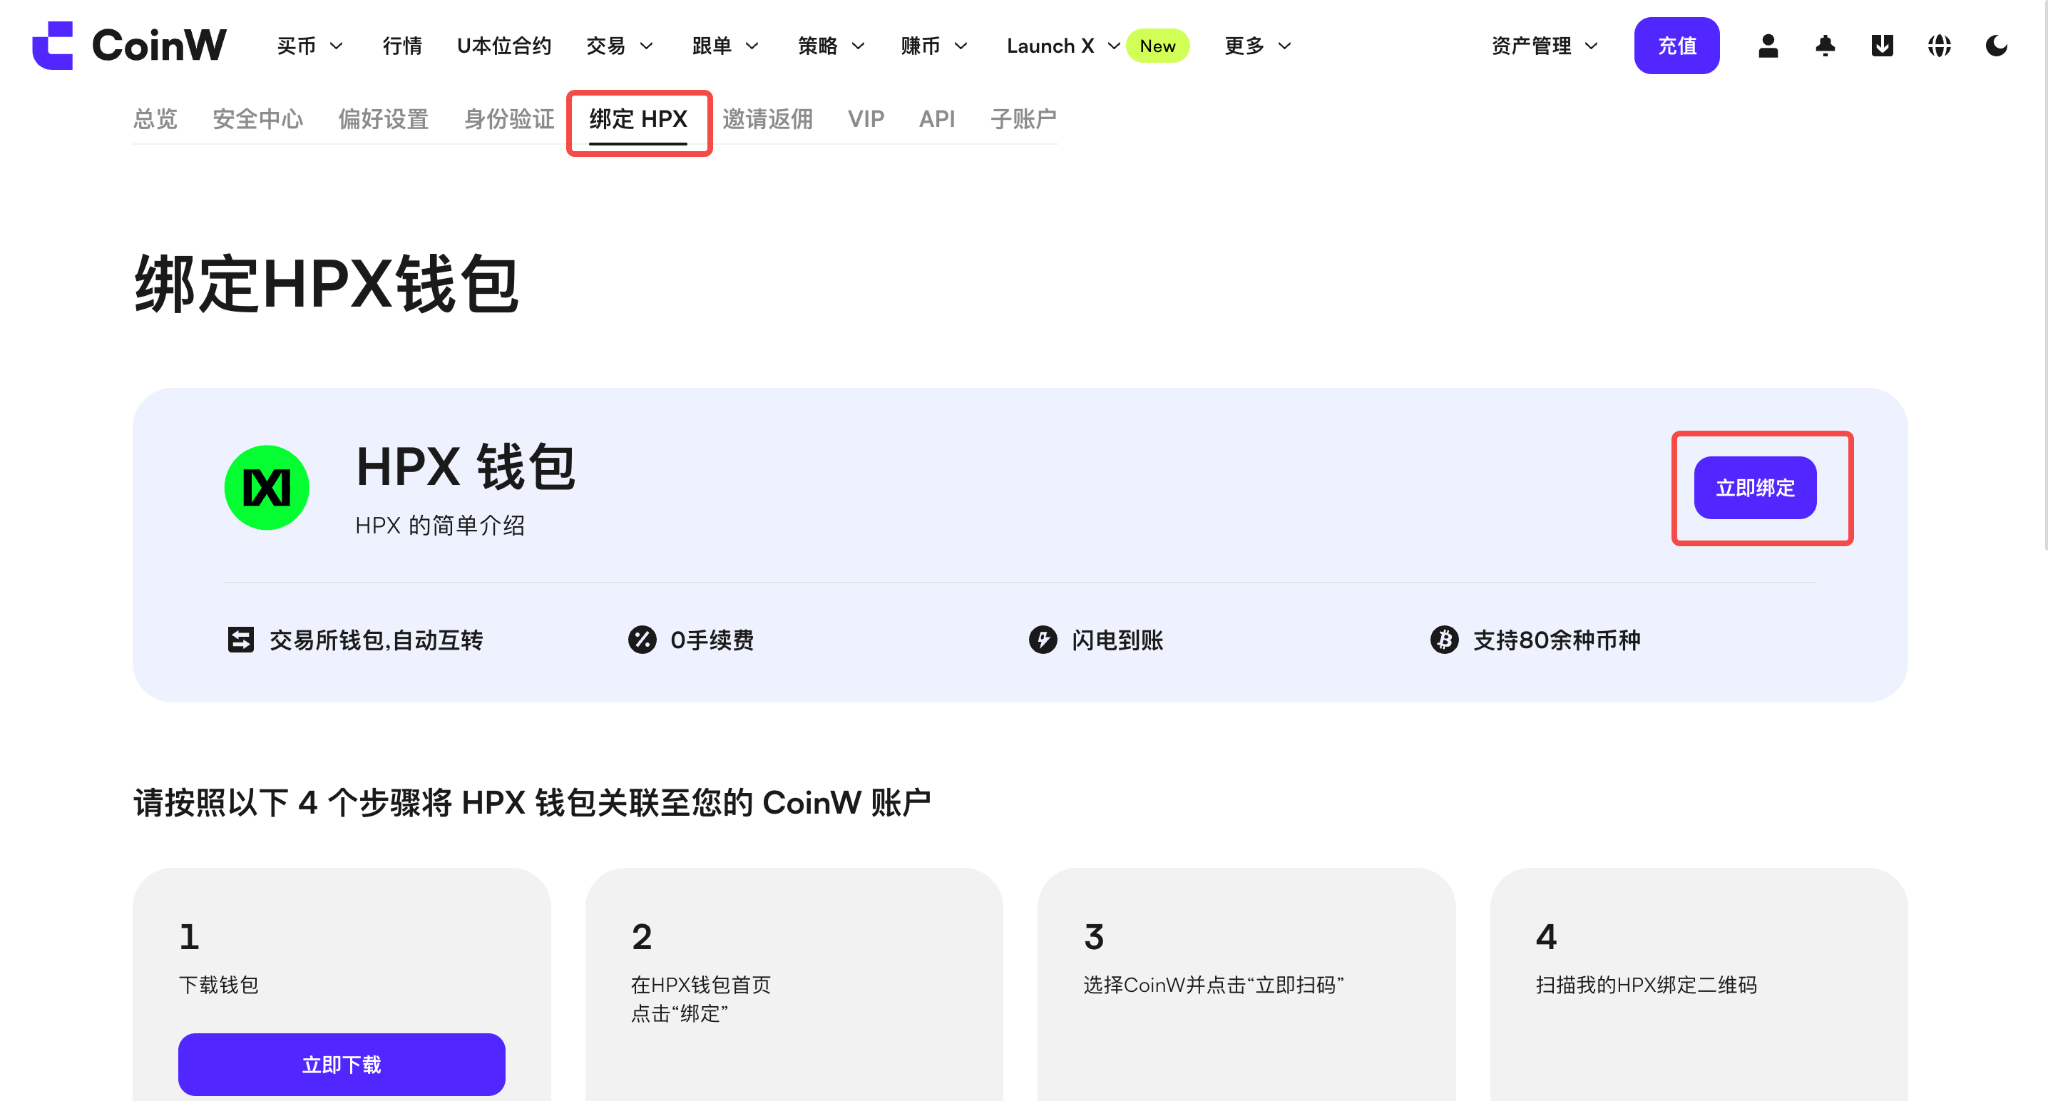Expand the 资产管理 asset management dropdown
The width and height of the screenshot is (2048, 1101).
(1545, 46)
